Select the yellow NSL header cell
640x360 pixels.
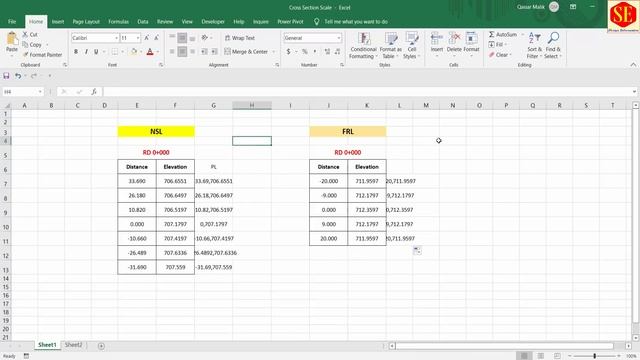(x=156, y=131)
